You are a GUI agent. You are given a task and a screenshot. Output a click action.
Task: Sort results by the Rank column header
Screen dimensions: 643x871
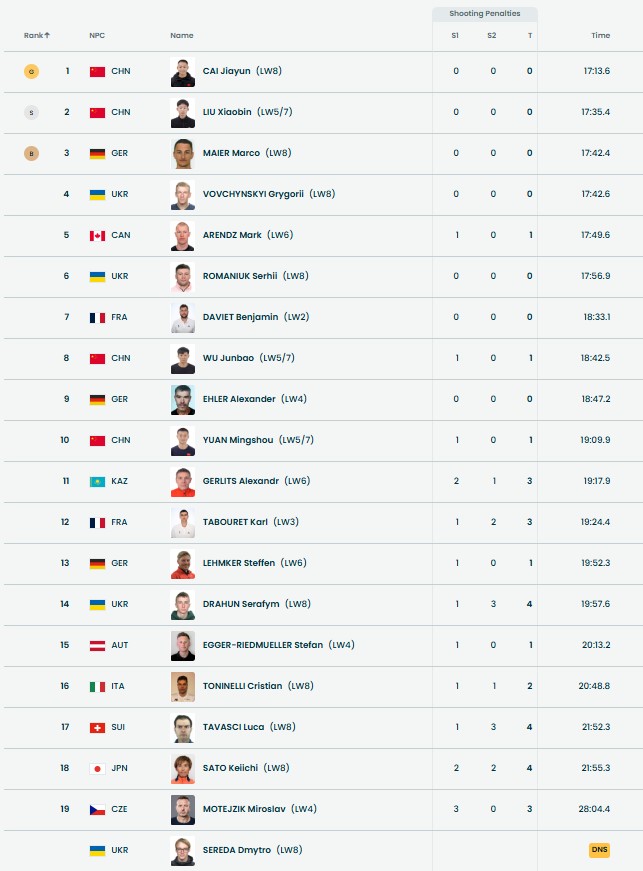[37, 35]
